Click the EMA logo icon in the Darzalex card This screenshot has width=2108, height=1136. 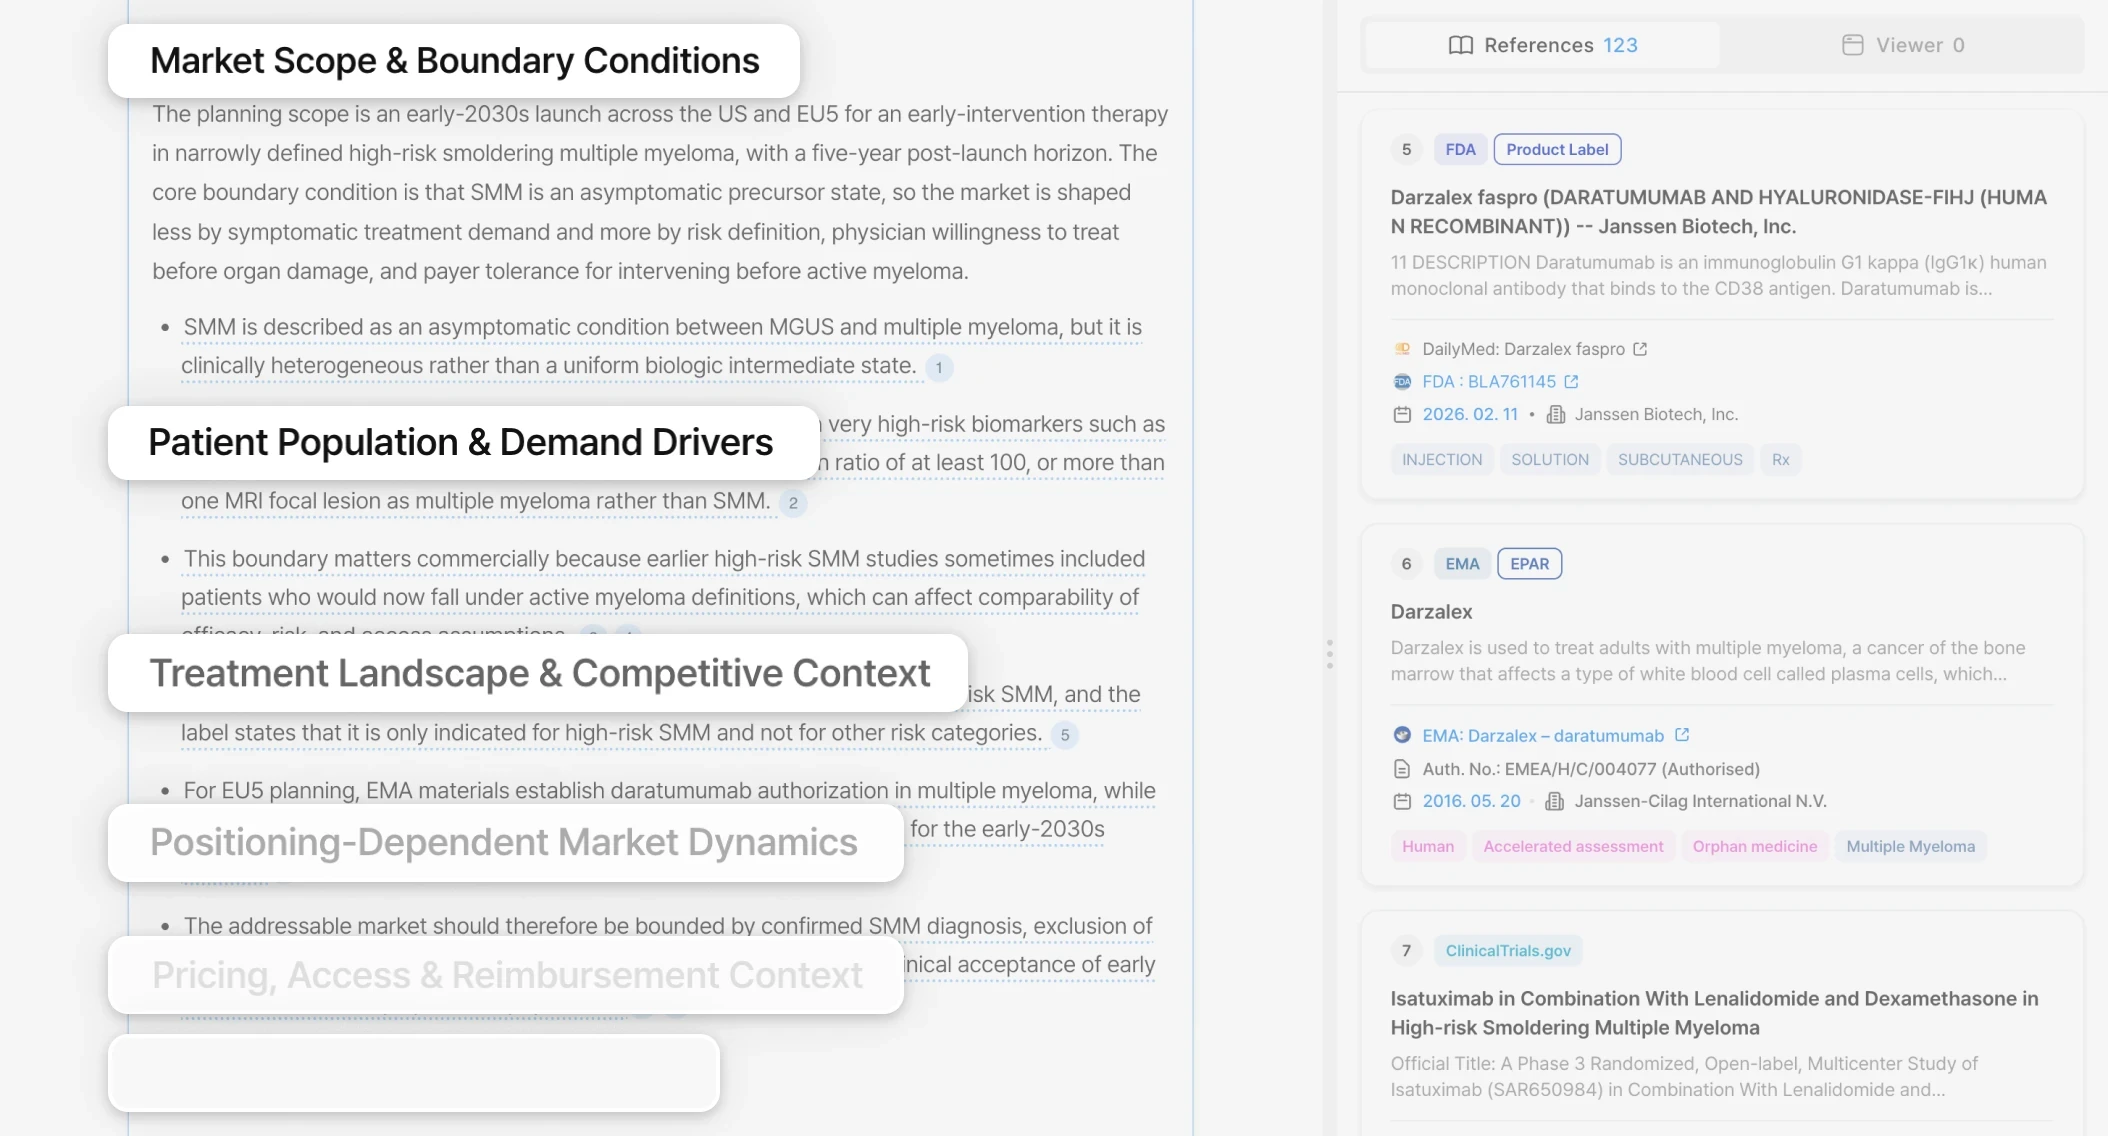click(x=1402, y=735)
